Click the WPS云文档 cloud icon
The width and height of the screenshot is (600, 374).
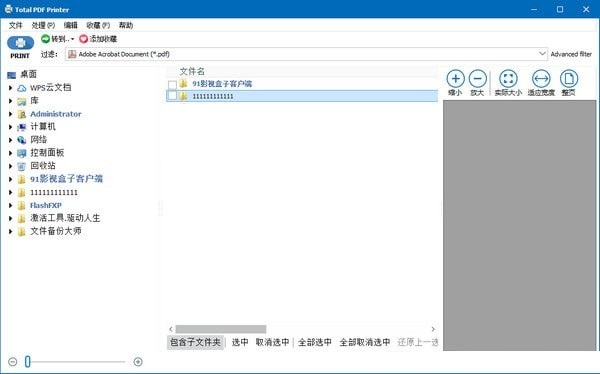[x=22, y=88]
